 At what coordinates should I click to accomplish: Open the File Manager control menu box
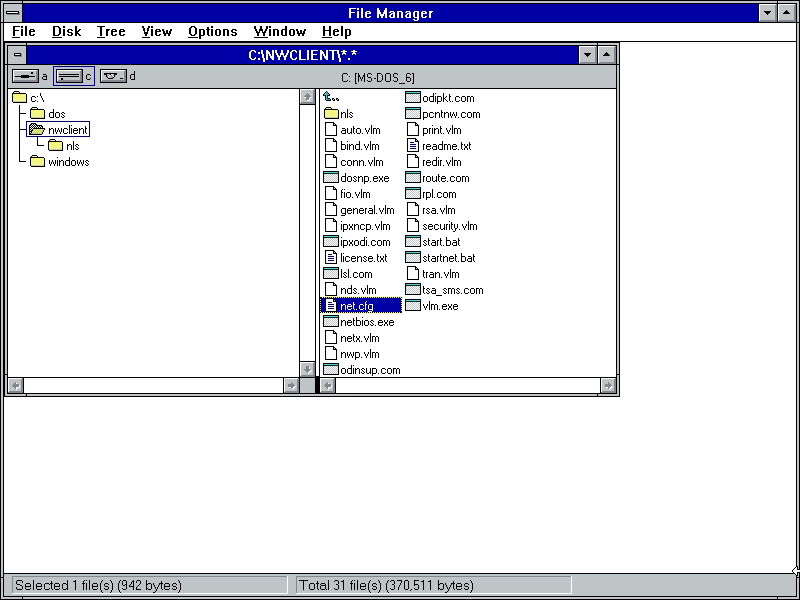pyautogui.click(x=11, y=13)
